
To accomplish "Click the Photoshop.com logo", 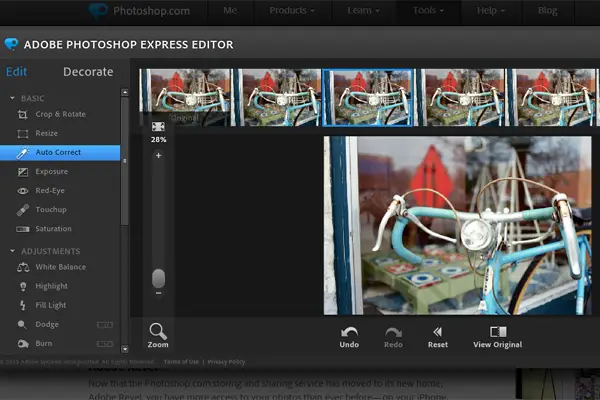I will pyautogui.click(x=139, y=11).
